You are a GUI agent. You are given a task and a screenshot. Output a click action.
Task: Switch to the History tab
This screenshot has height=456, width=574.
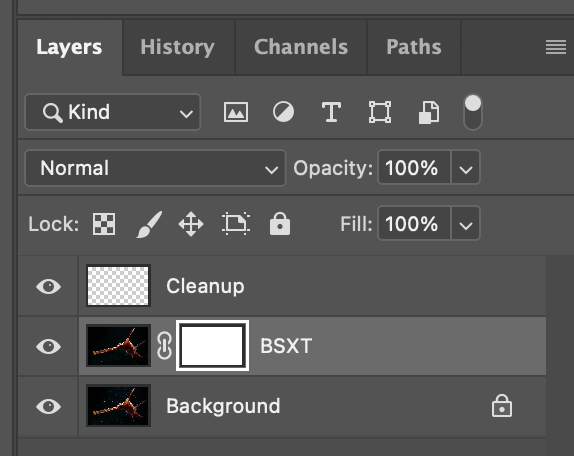pos(178,47)
